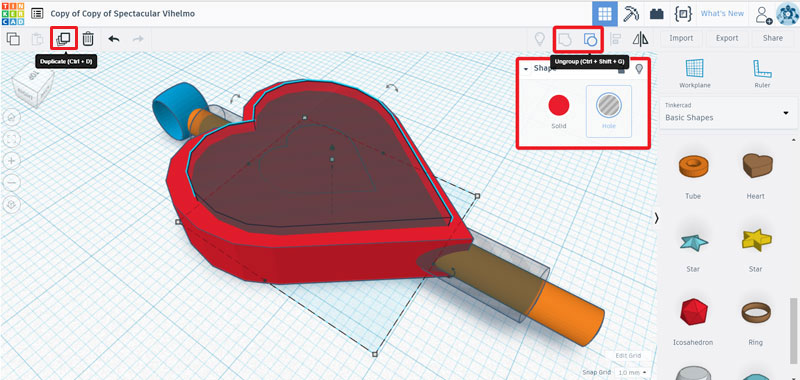
Task: Select the Ruler tool
Action: 761,73
